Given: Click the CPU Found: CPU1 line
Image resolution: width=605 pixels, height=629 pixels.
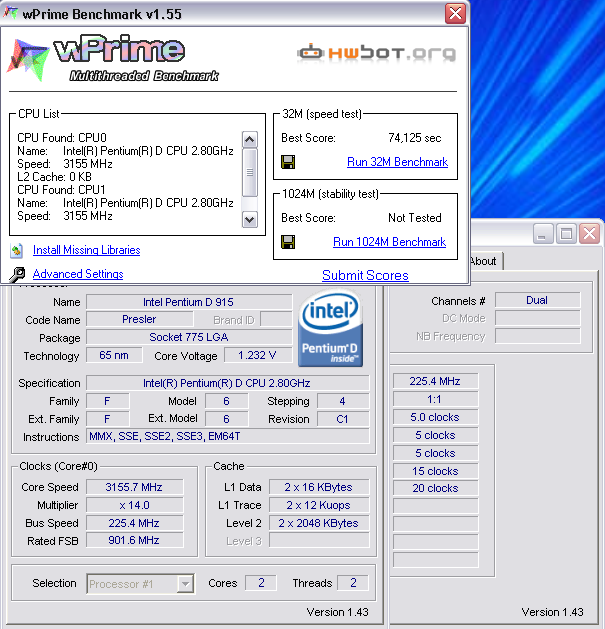Looking at the screenshot, I should pos(61,190).
